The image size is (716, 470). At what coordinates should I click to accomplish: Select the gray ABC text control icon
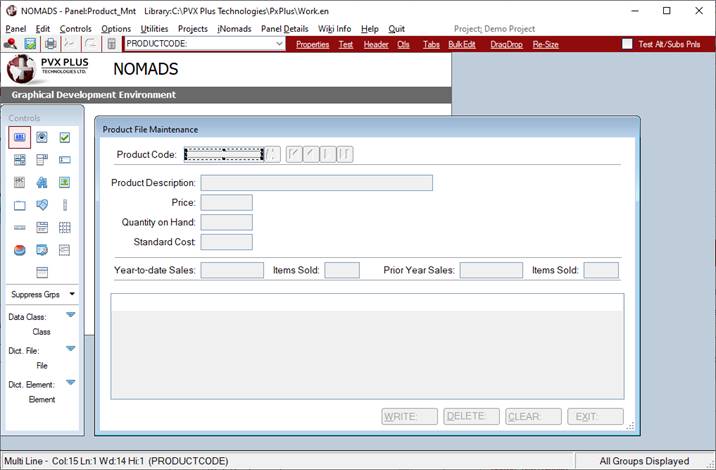tap(20, 182)
